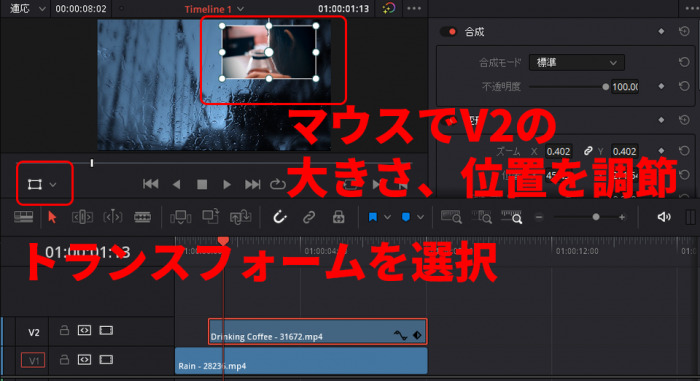
Task: Select the arrow Selection mode tool
Action: tap(52, 217)
